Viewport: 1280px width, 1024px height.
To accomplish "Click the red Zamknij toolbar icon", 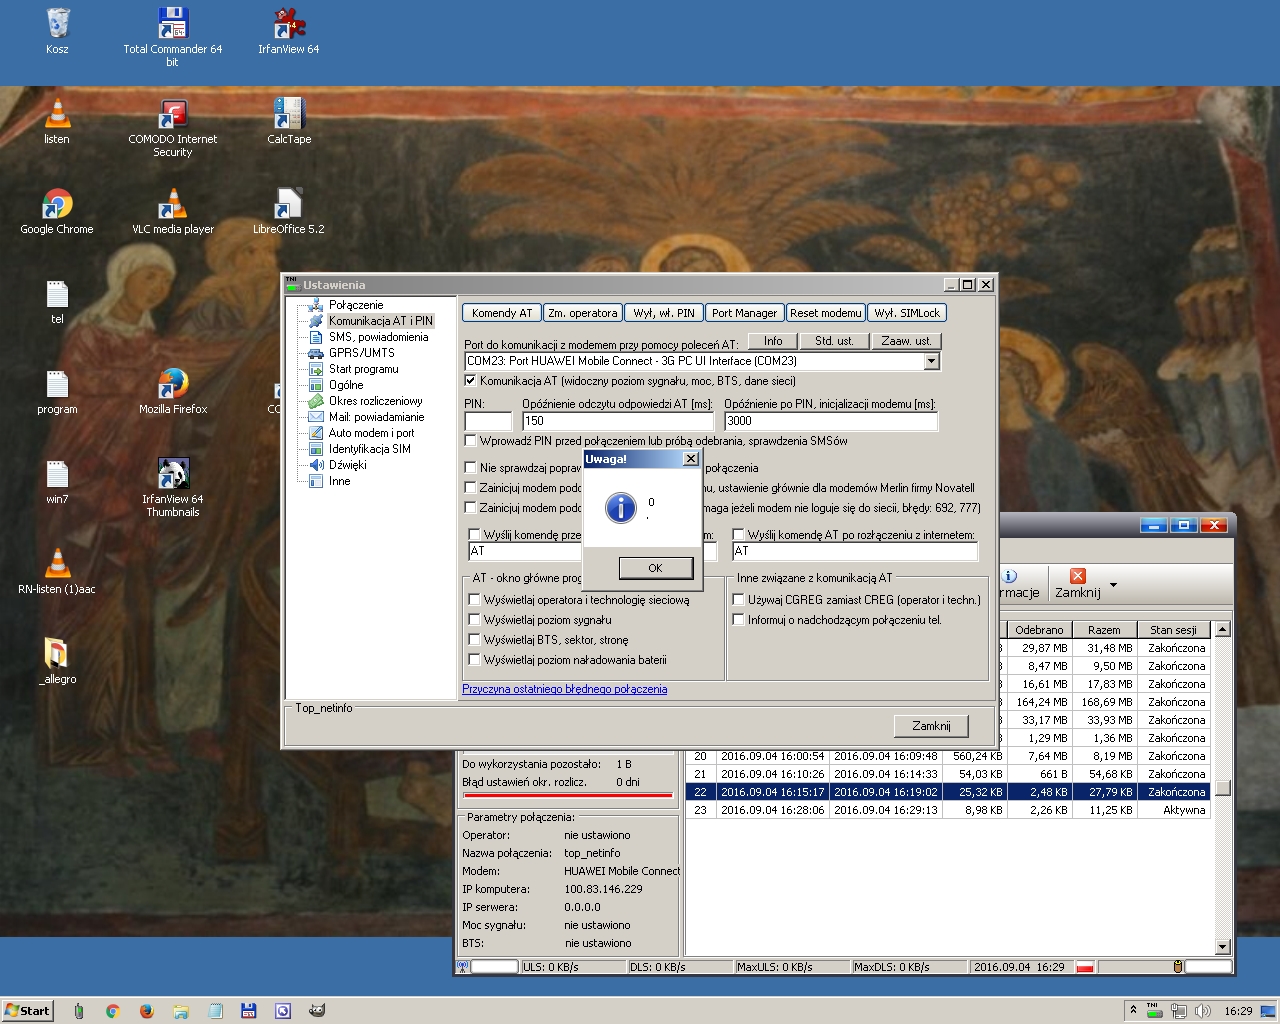I will coord(1077,576).
